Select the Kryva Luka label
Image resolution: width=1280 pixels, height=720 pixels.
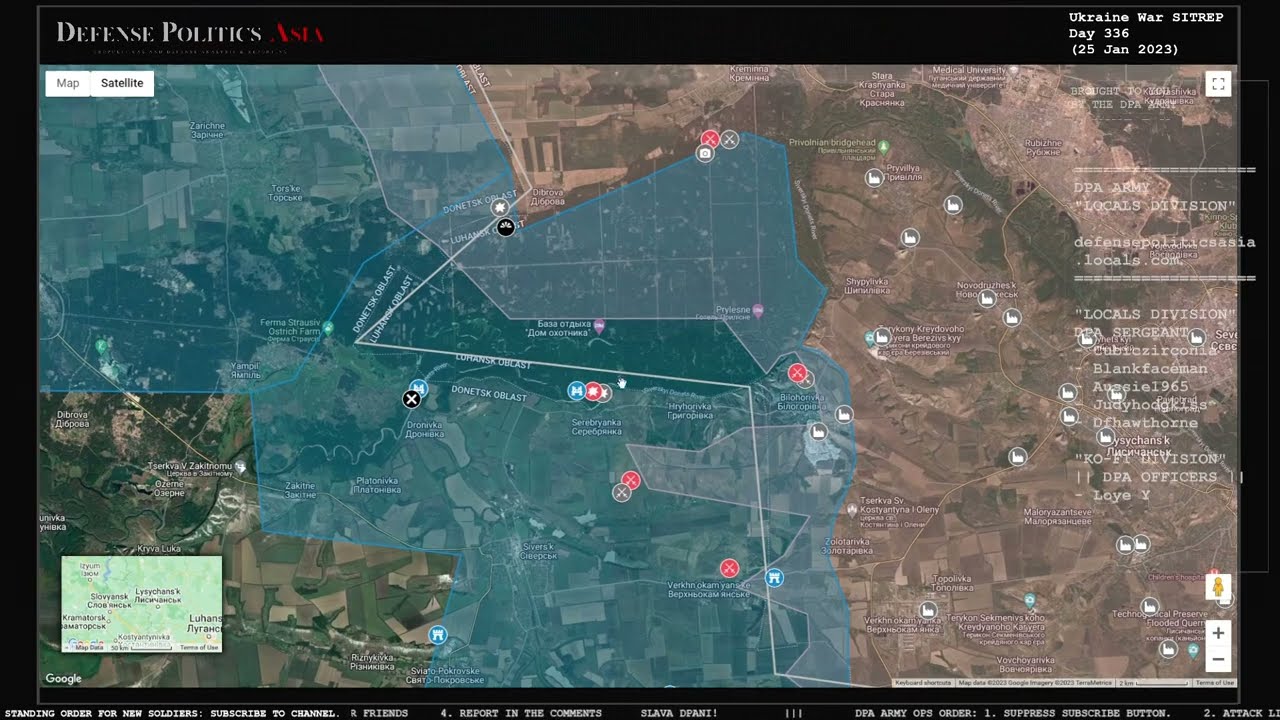[158, 549]
